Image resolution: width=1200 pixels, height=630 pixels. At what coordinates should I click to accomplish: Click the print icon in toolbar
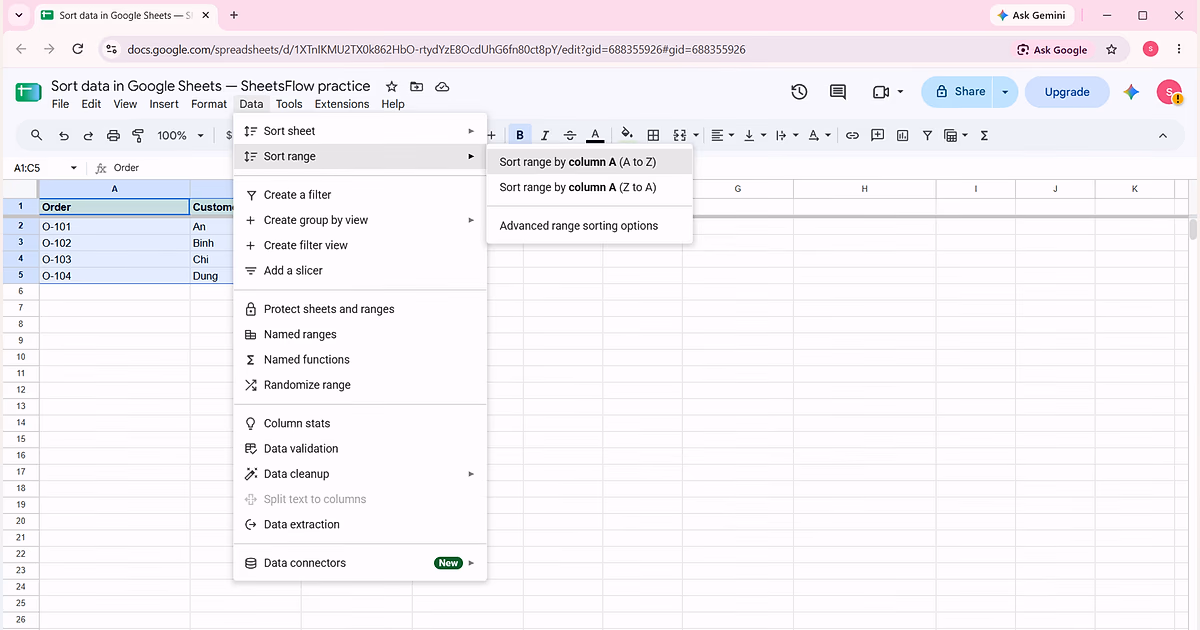click(x=113, y=135)
